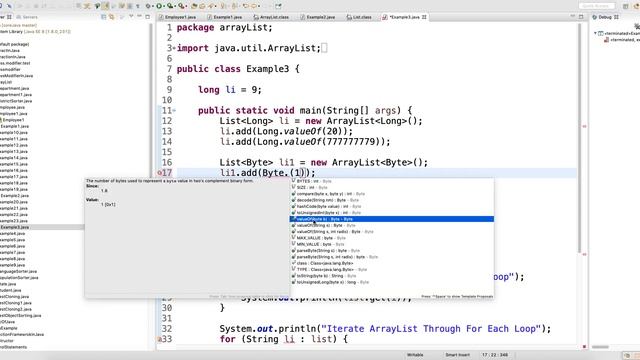
Task: Click the Open Type toolbar icon
Action: pyautogui.click(x=194, y=6)
